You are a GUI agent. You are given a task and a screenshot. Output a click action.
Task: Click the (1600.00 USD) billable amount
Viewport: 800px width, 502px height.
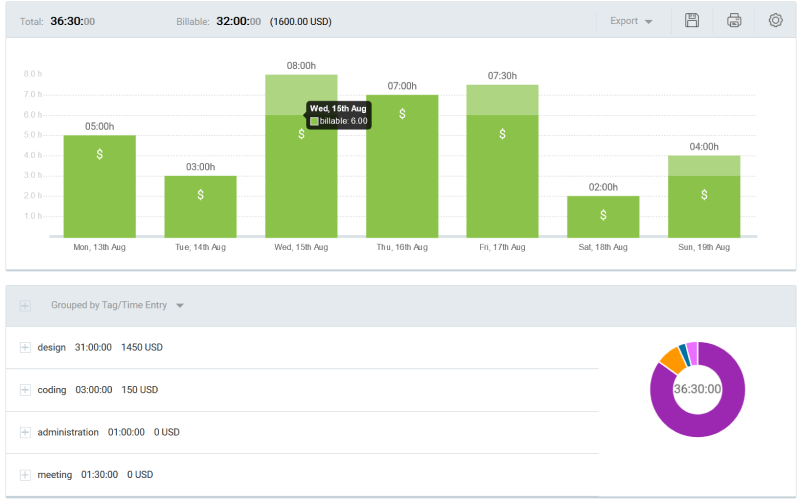[301, 21]
